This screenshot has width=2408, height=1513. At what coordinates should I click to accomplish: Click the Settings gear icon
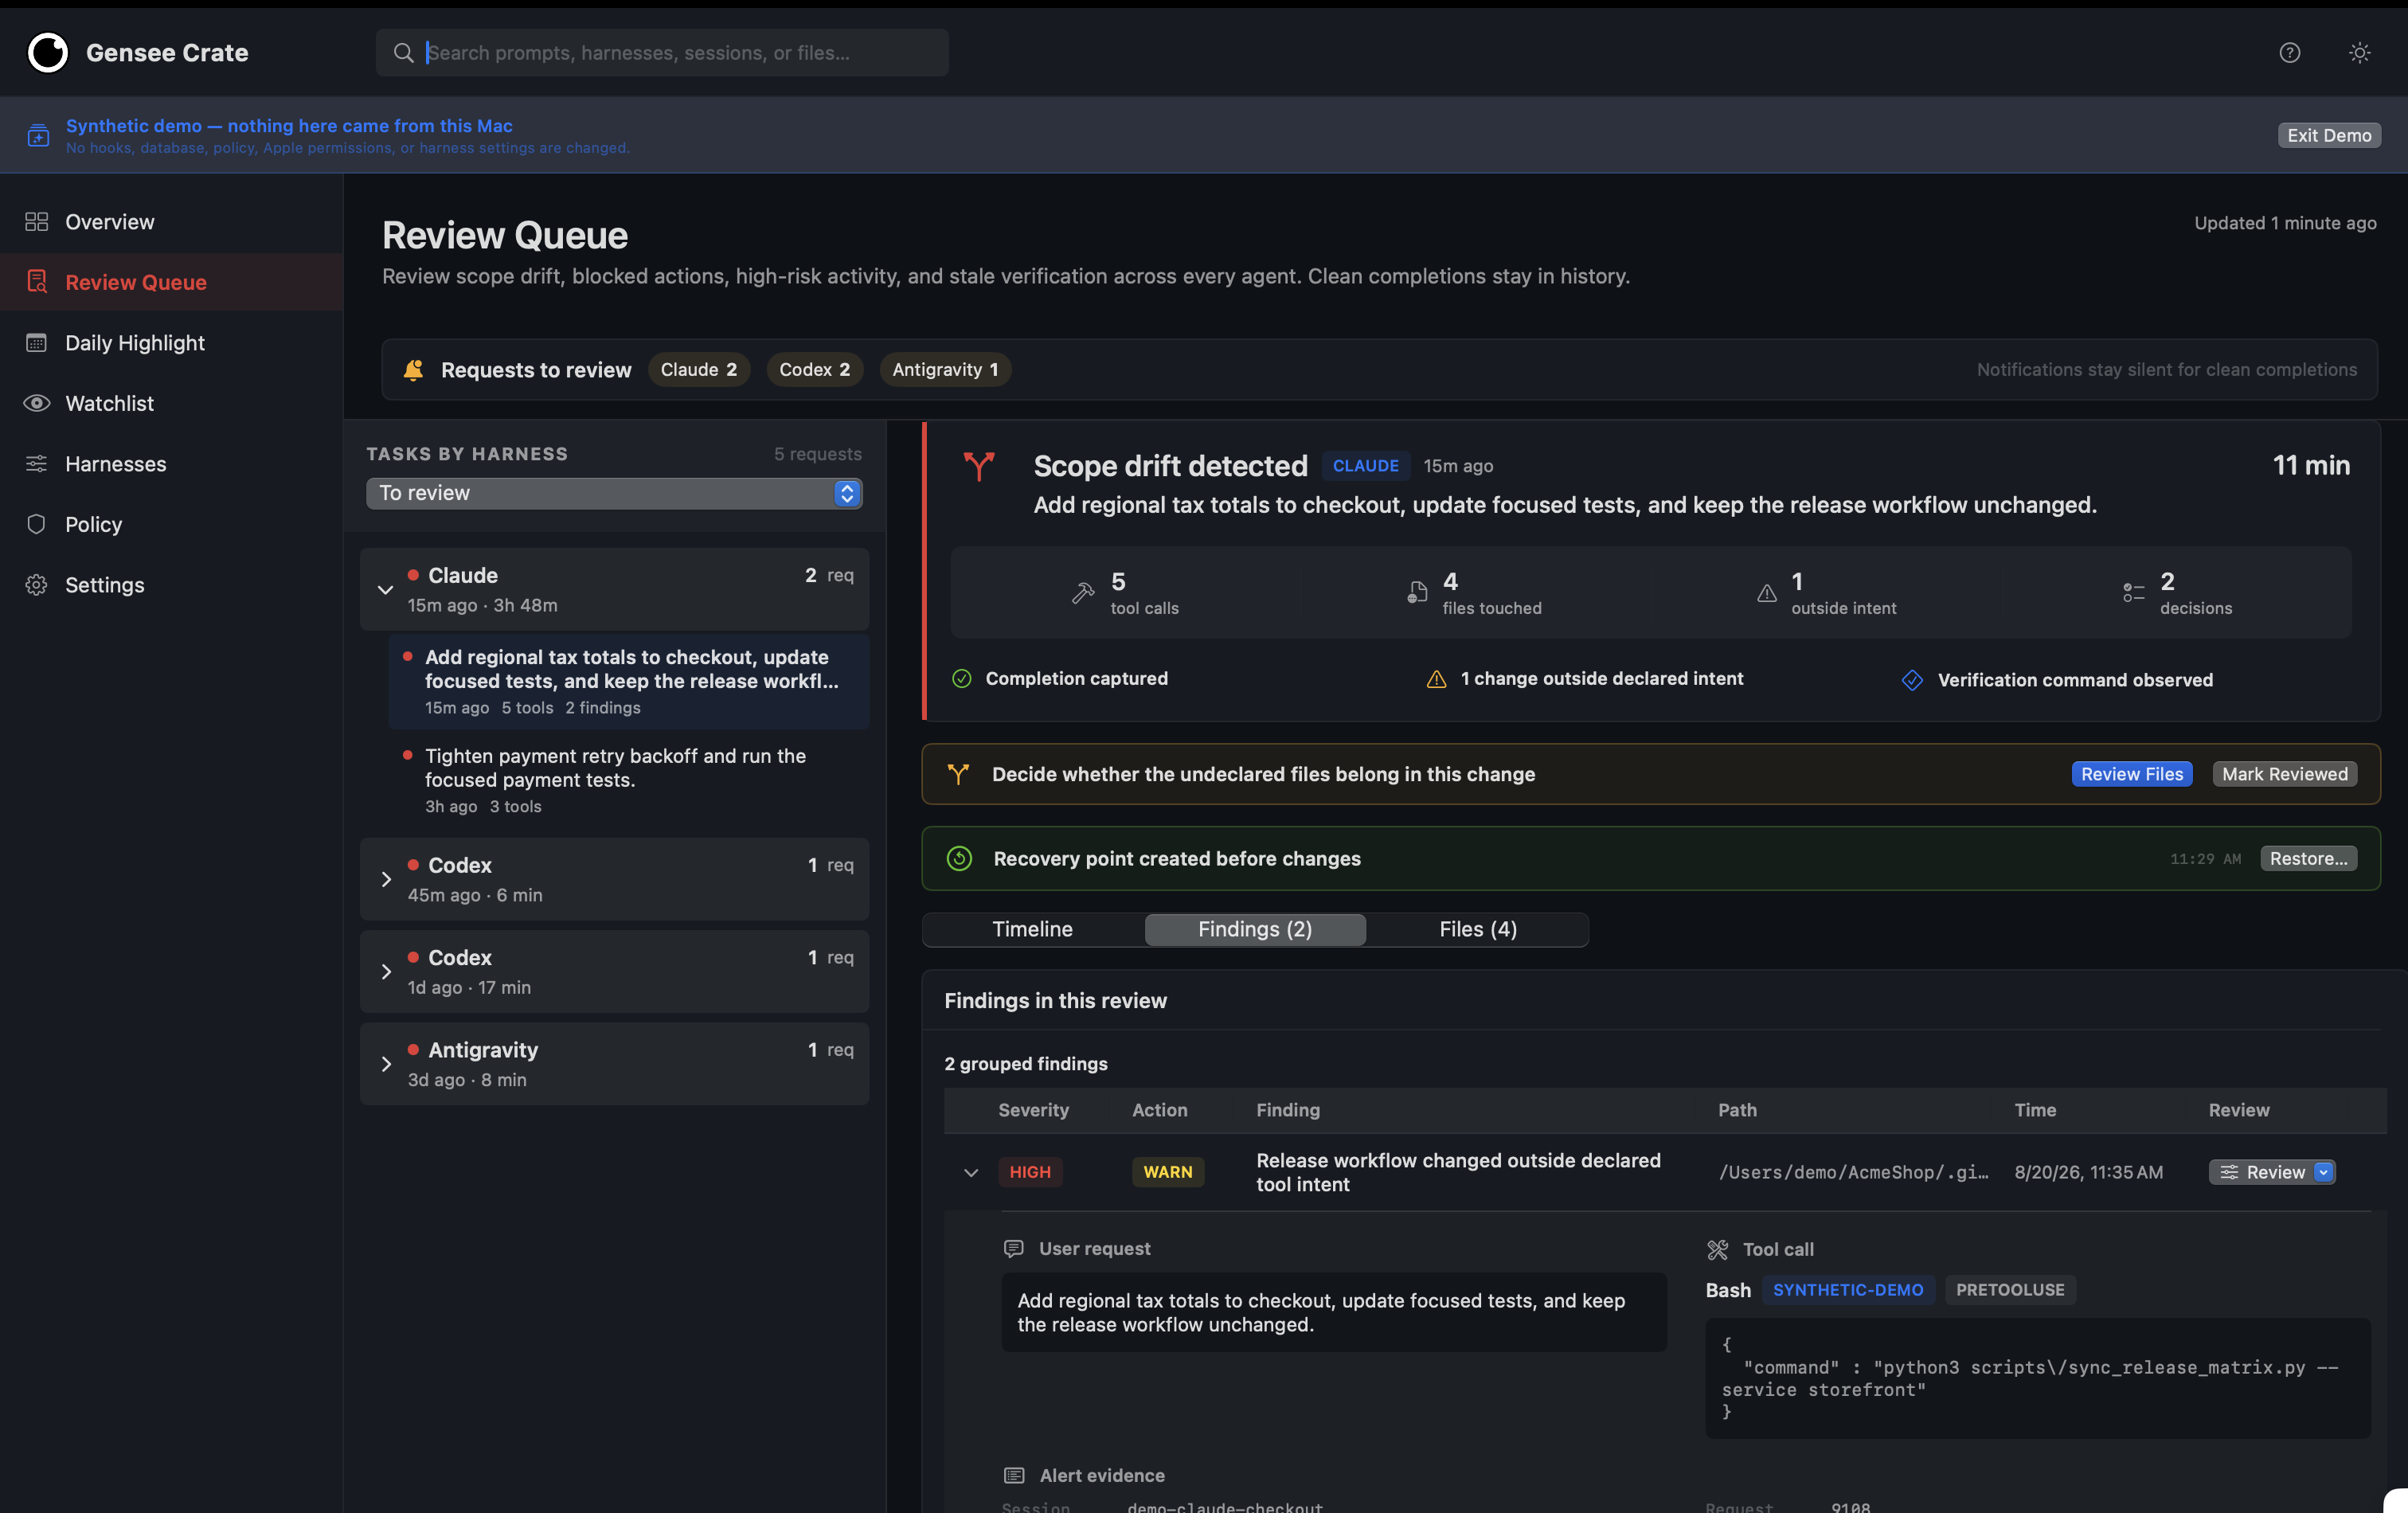(x=37, y=584)
